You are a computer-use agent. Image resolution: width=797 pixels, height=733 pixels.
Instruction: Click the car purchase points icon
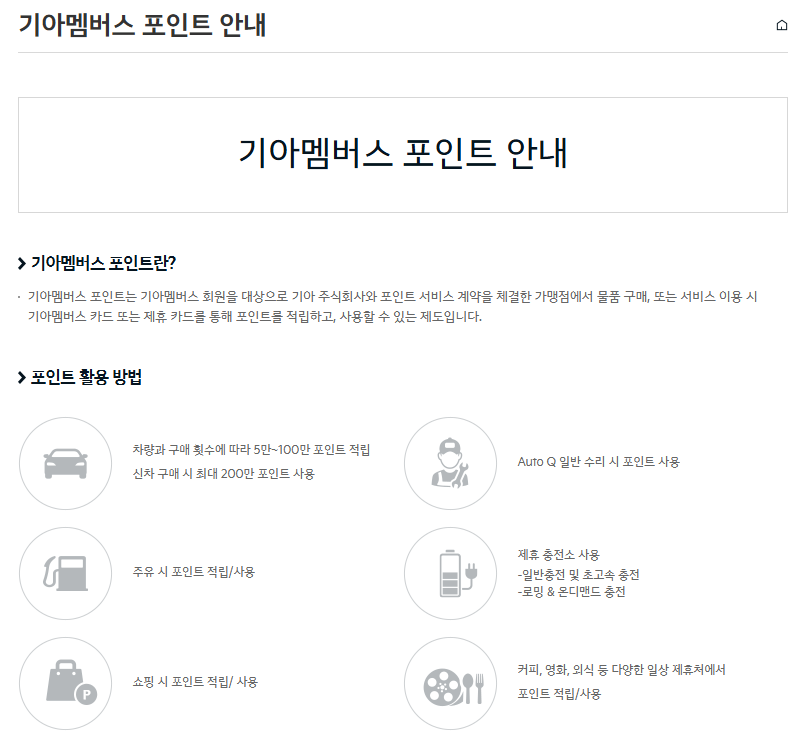click(66, 463)
